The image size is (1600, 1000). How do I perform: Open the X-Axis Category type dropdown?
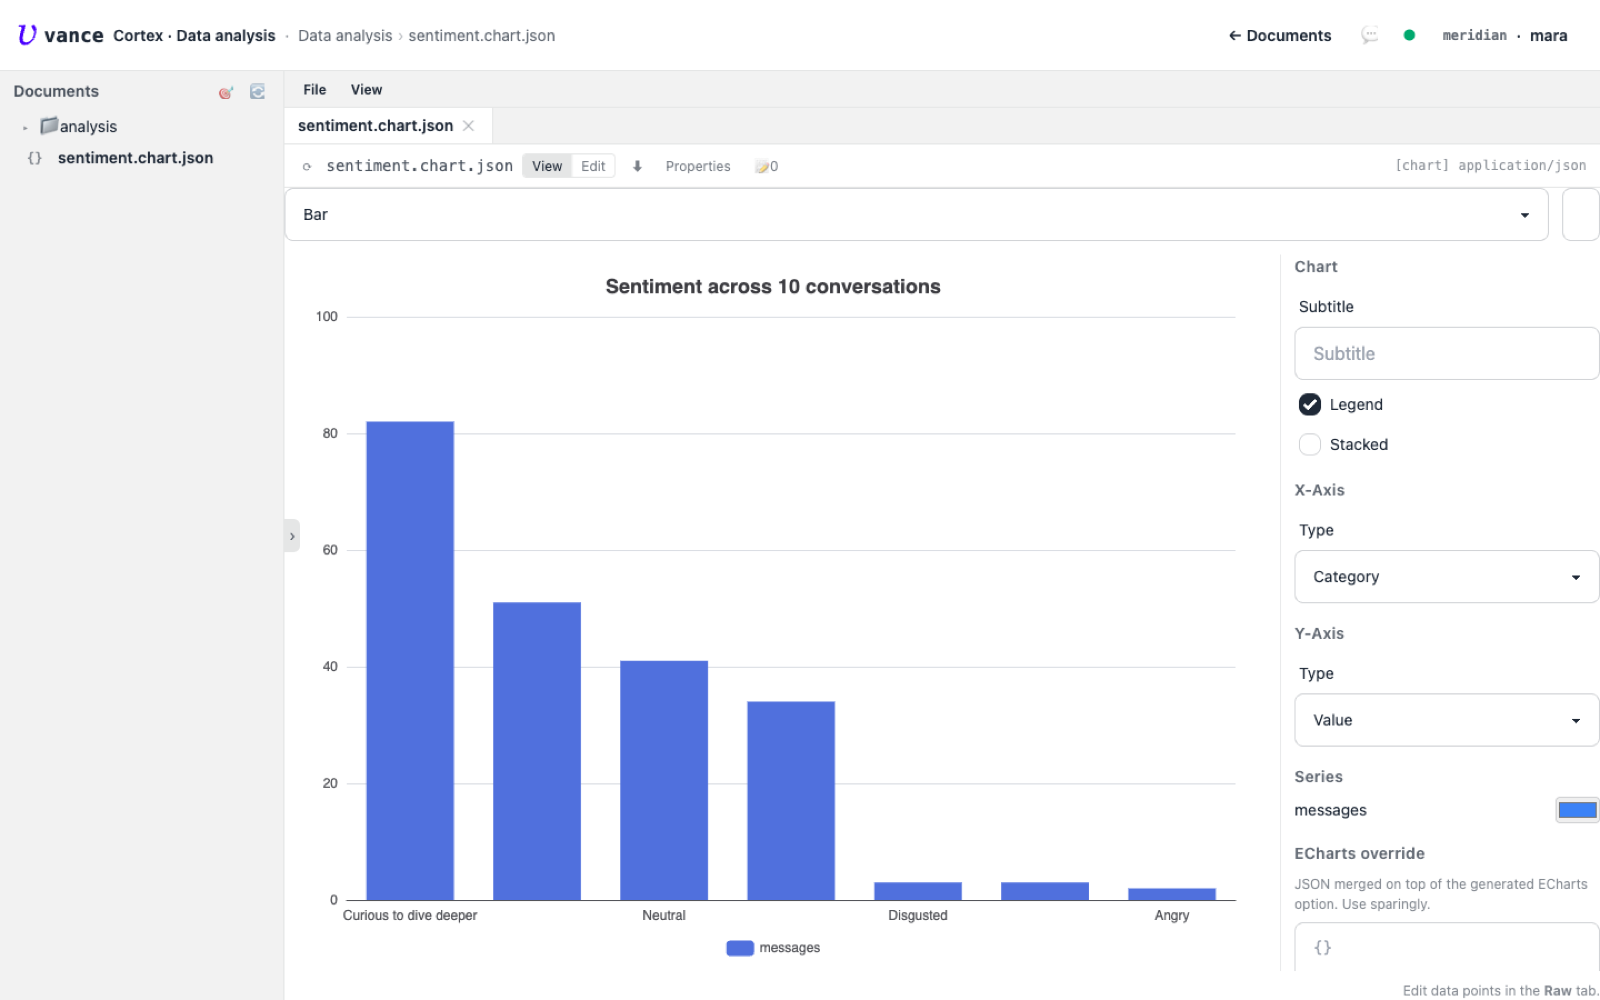(x=1446, y=577)
